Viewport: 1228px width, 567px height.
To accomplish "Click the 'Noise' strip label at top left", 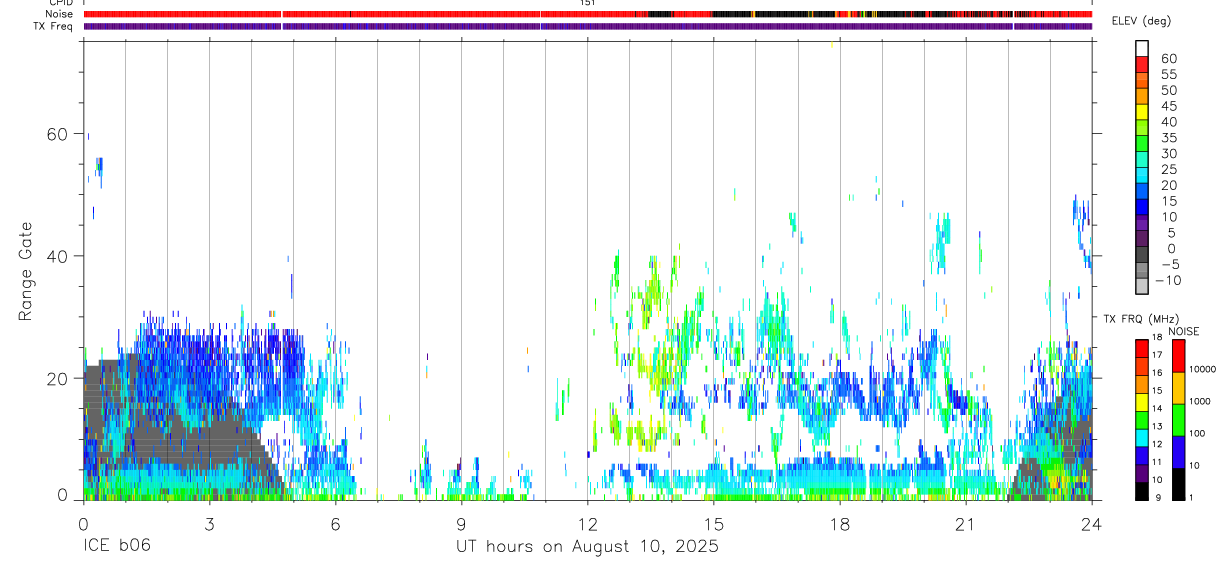I will point(58,14).
